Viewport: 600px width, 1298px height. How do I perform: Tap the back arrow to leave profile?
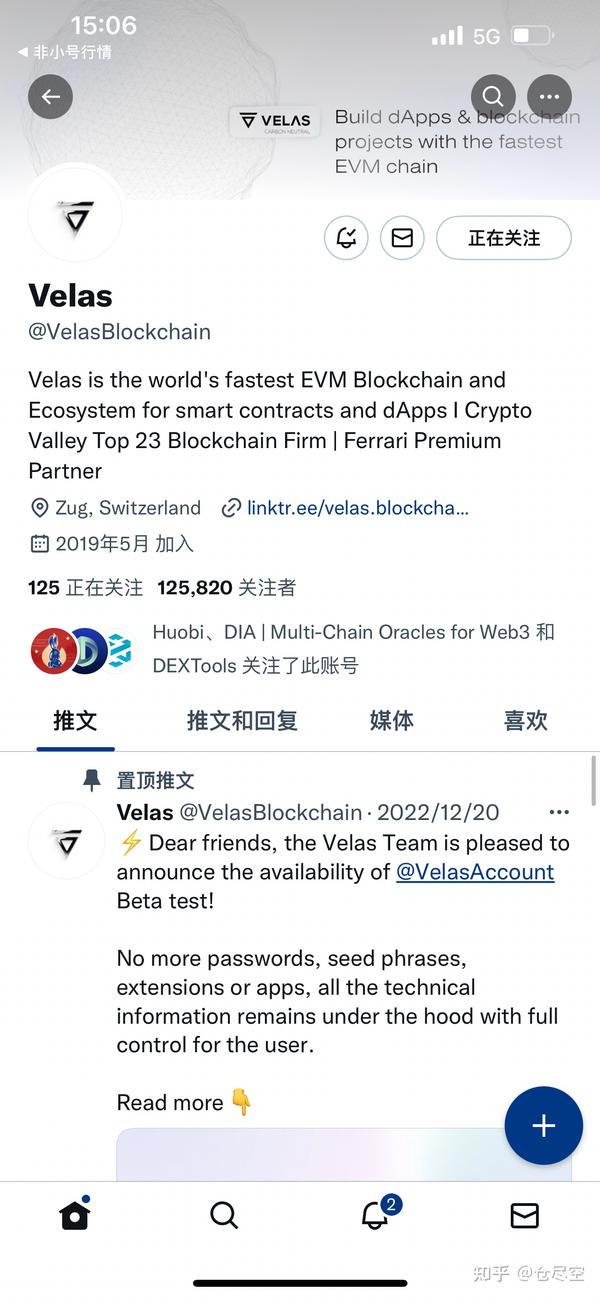(x=50, y=96)
